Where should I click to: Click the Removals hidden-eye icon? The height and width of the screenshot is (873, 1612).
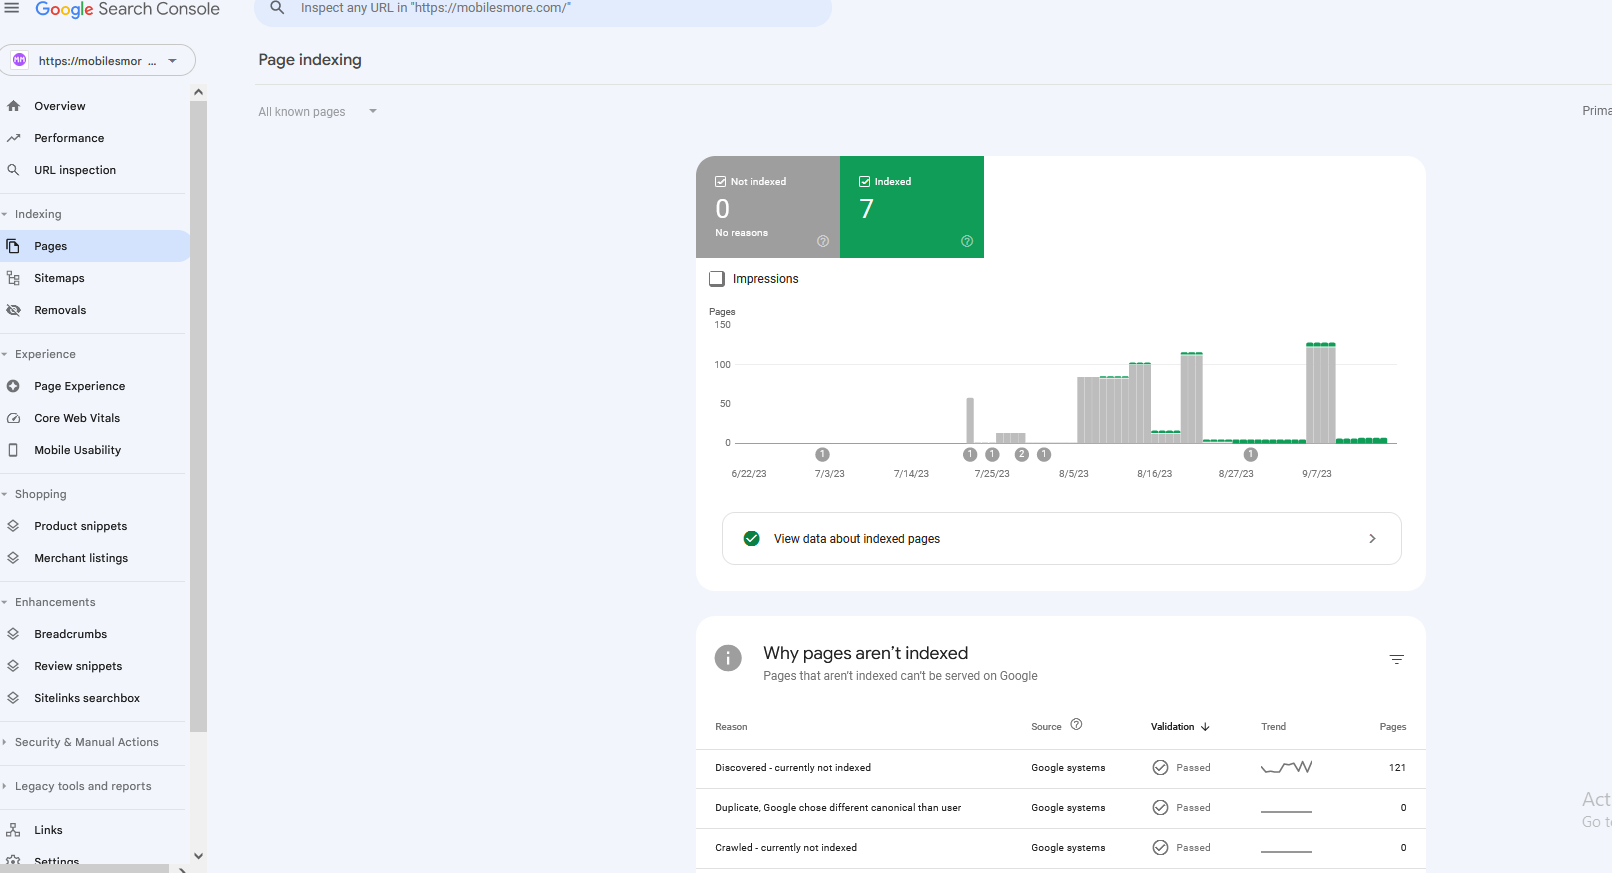tap(13, 310)
